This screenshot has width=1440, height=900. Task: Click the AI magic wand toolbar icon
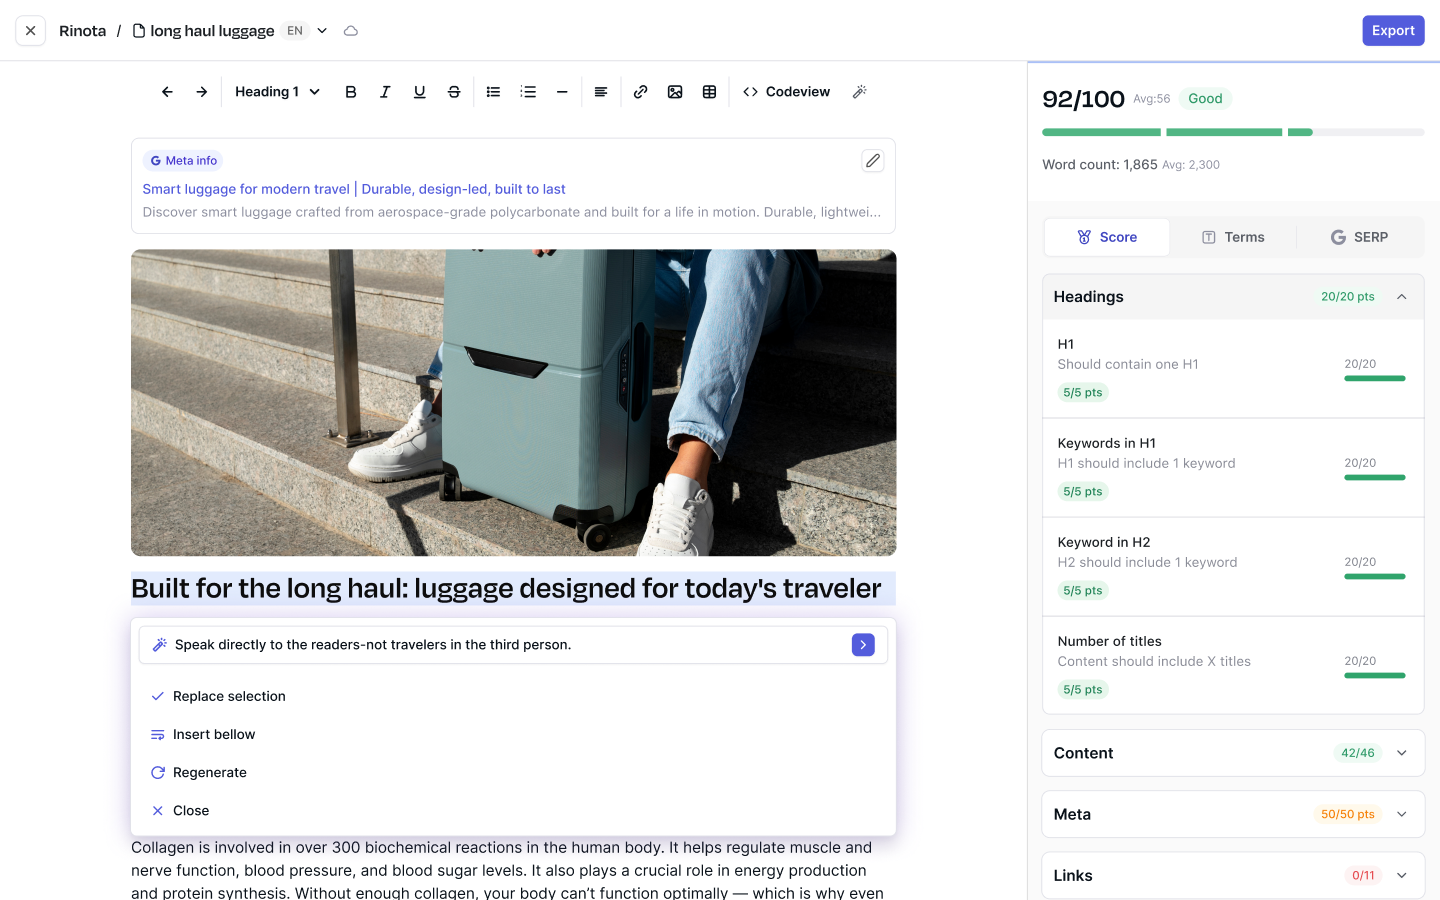860,92
